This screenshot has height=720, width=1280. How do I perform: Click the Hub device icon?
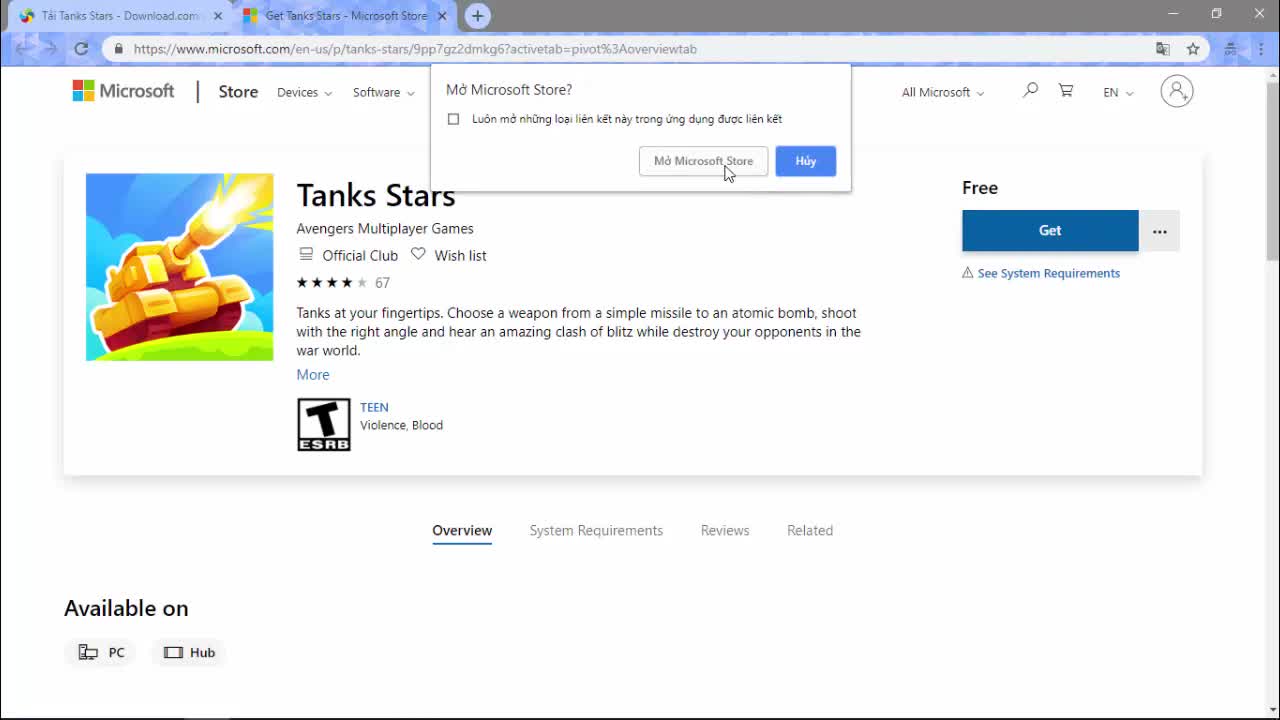tap(173, 652)
